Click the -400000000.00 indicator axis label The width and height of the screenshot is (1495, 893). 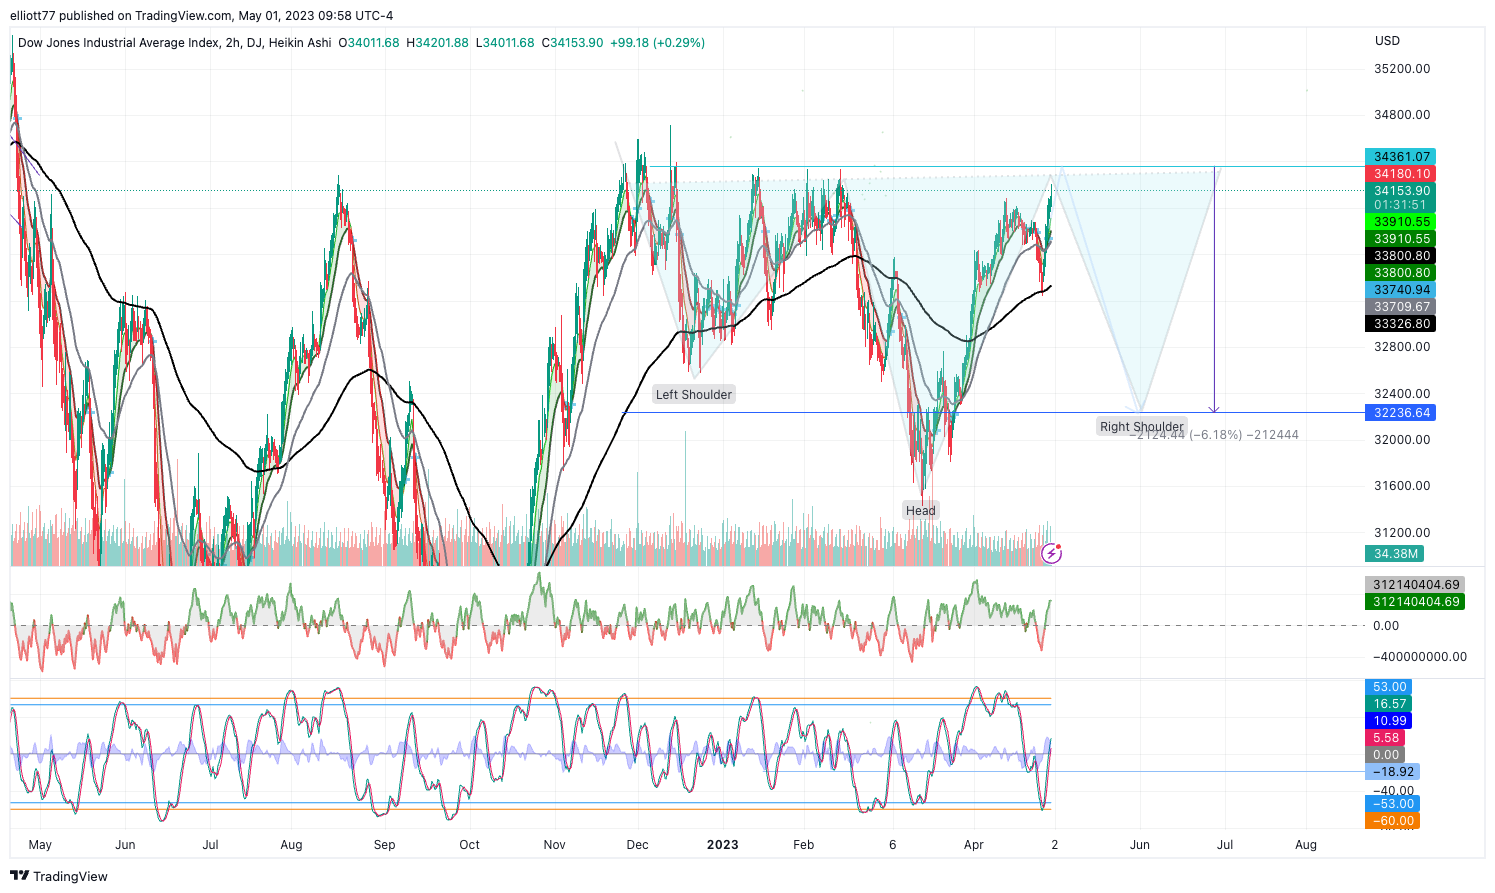pyautogui.click(x=1419, y=657)
